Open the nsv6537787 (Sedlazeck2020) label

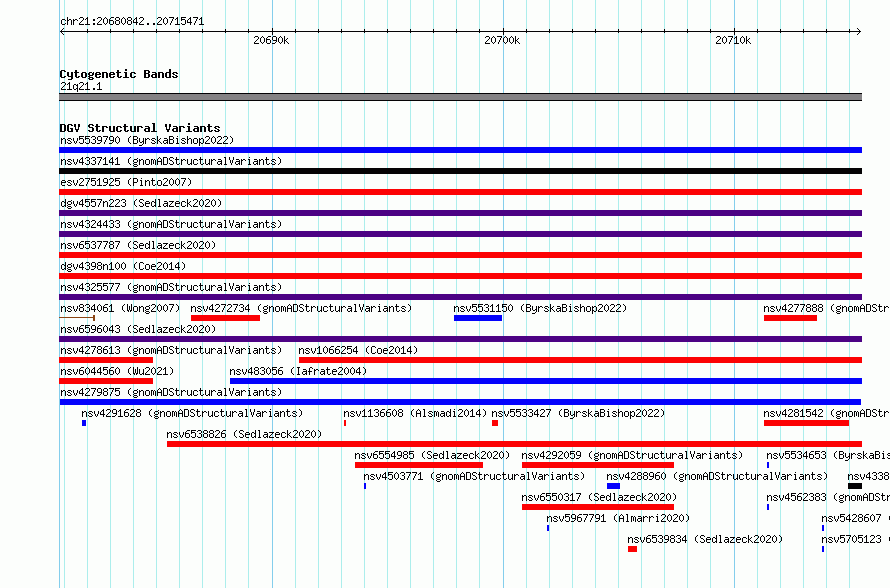(x=138, y=245)
